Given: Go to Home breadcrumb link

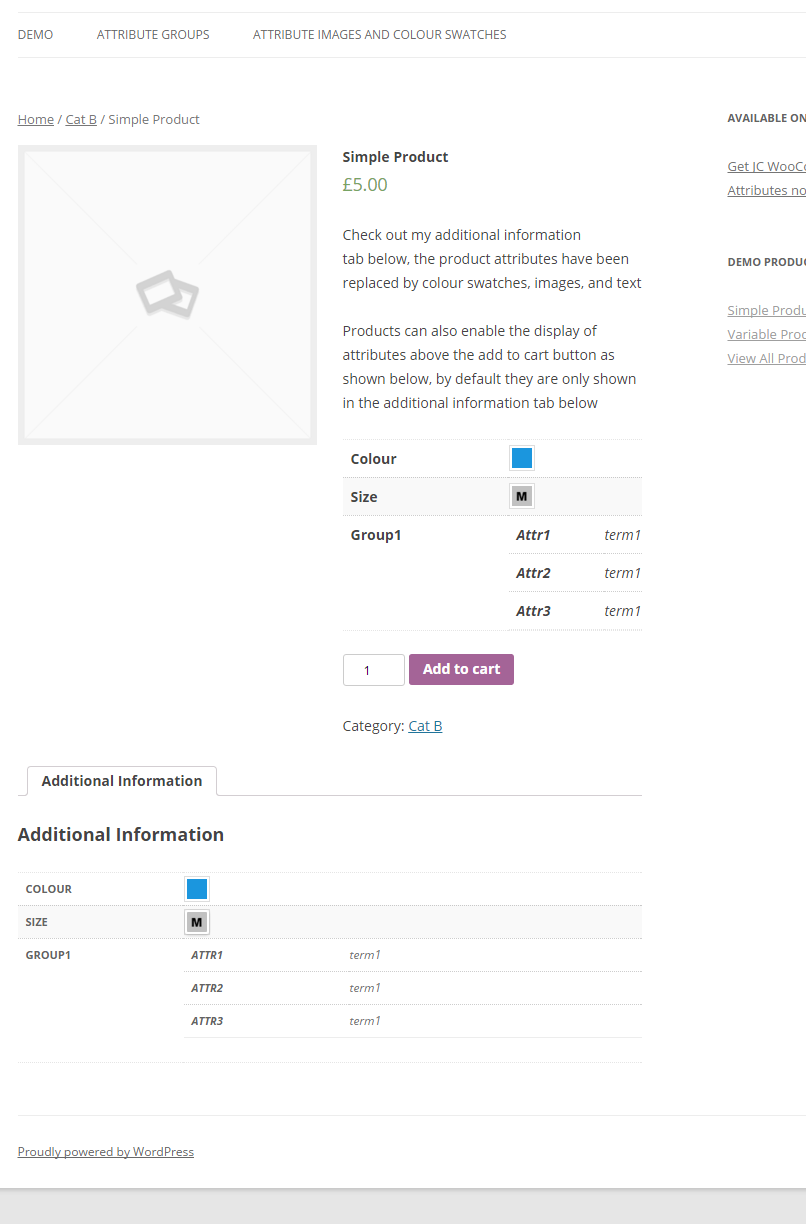Looking at the screenshot, I should tap(36, 119).
